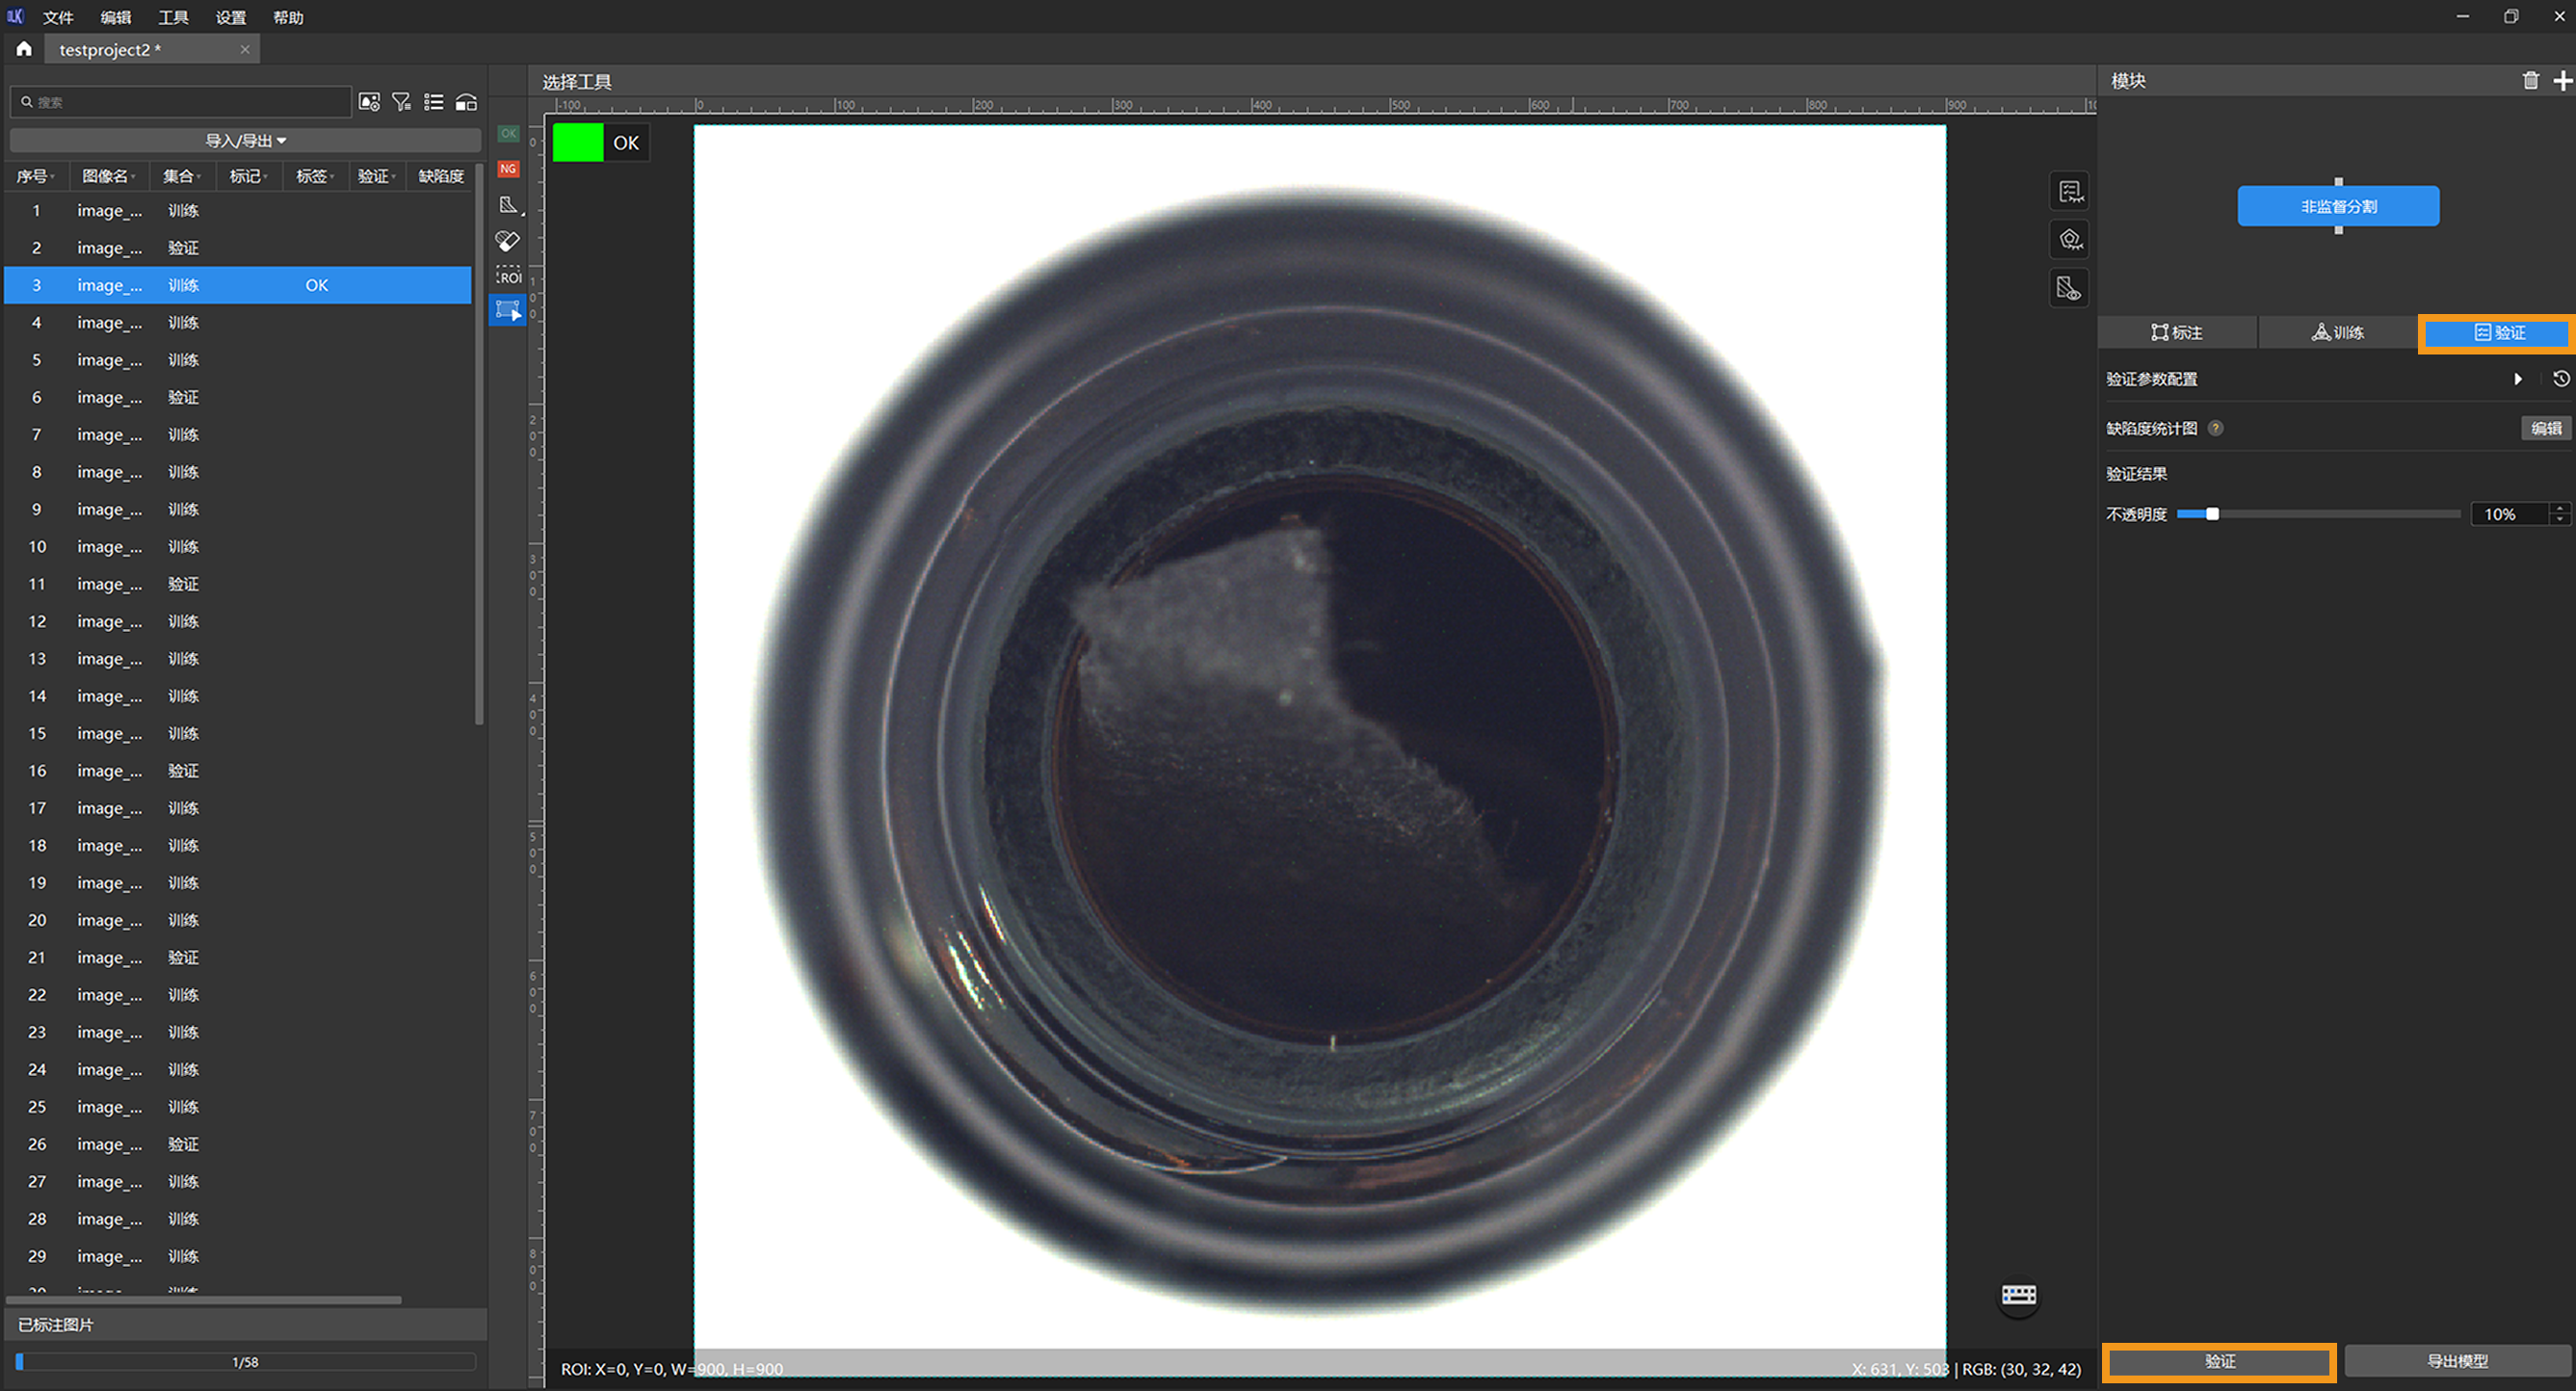2576x1391 pixels.
Task: Delete module using the trash icon
Action: coord(2530,81)
